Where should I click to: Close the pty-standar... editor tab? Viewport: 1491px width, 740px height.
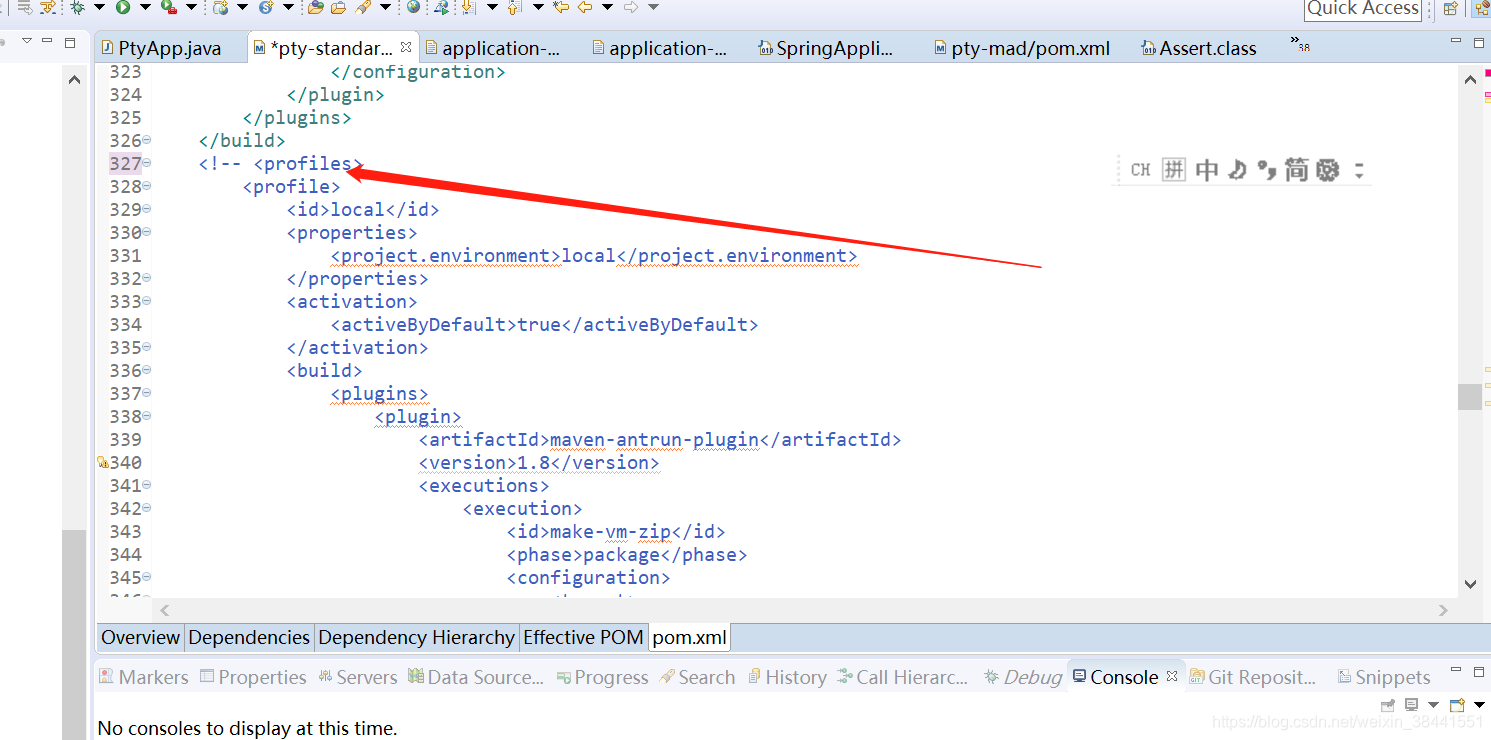coord(406,46)
